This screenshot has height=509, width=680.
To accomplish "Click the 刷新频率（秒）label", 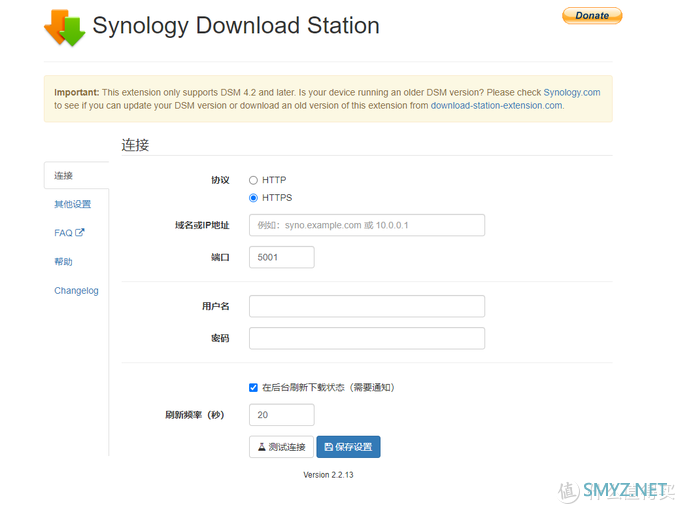I will (x=195, y=415).
